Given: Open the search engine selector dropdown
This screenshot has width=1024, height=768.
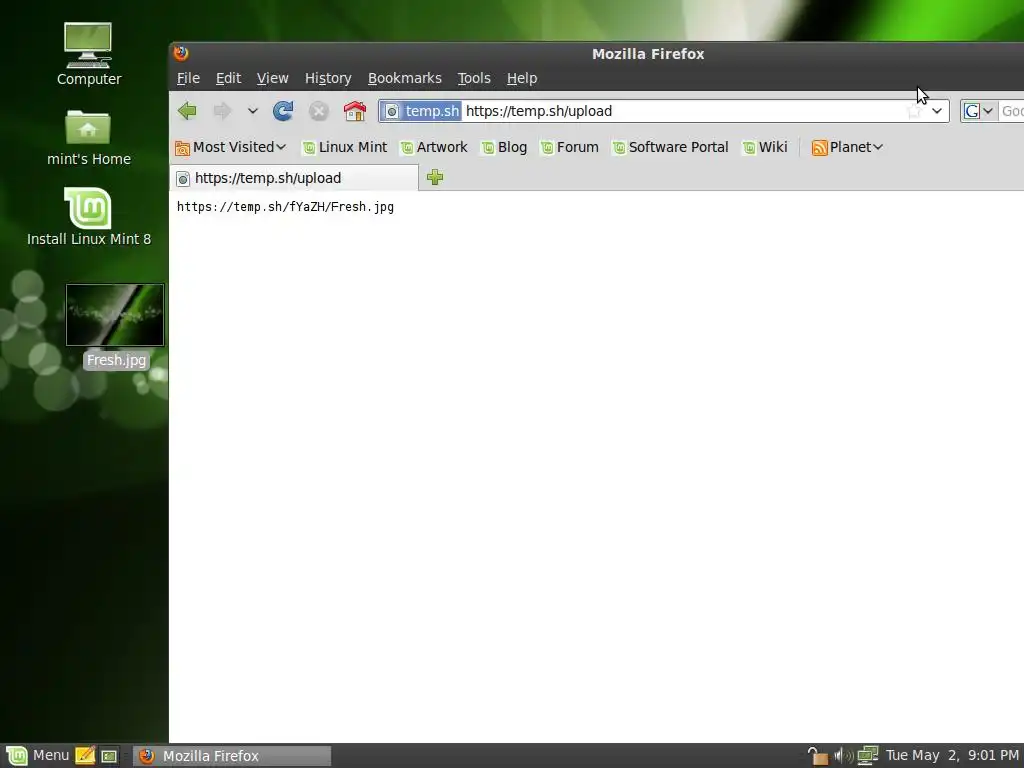Looking at the screenshot, I should click(x=978, y=111).
